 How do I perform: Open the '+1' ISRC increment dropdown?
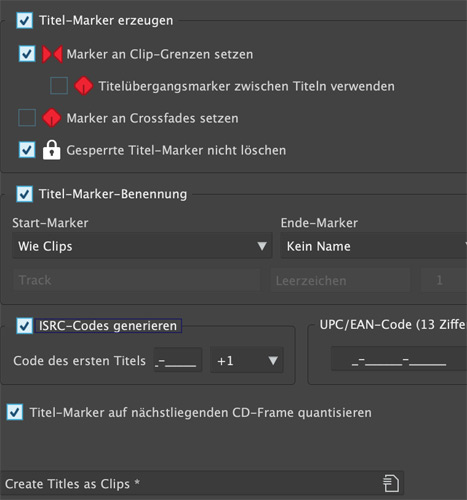pyautogui.click(x=247, y=360)
